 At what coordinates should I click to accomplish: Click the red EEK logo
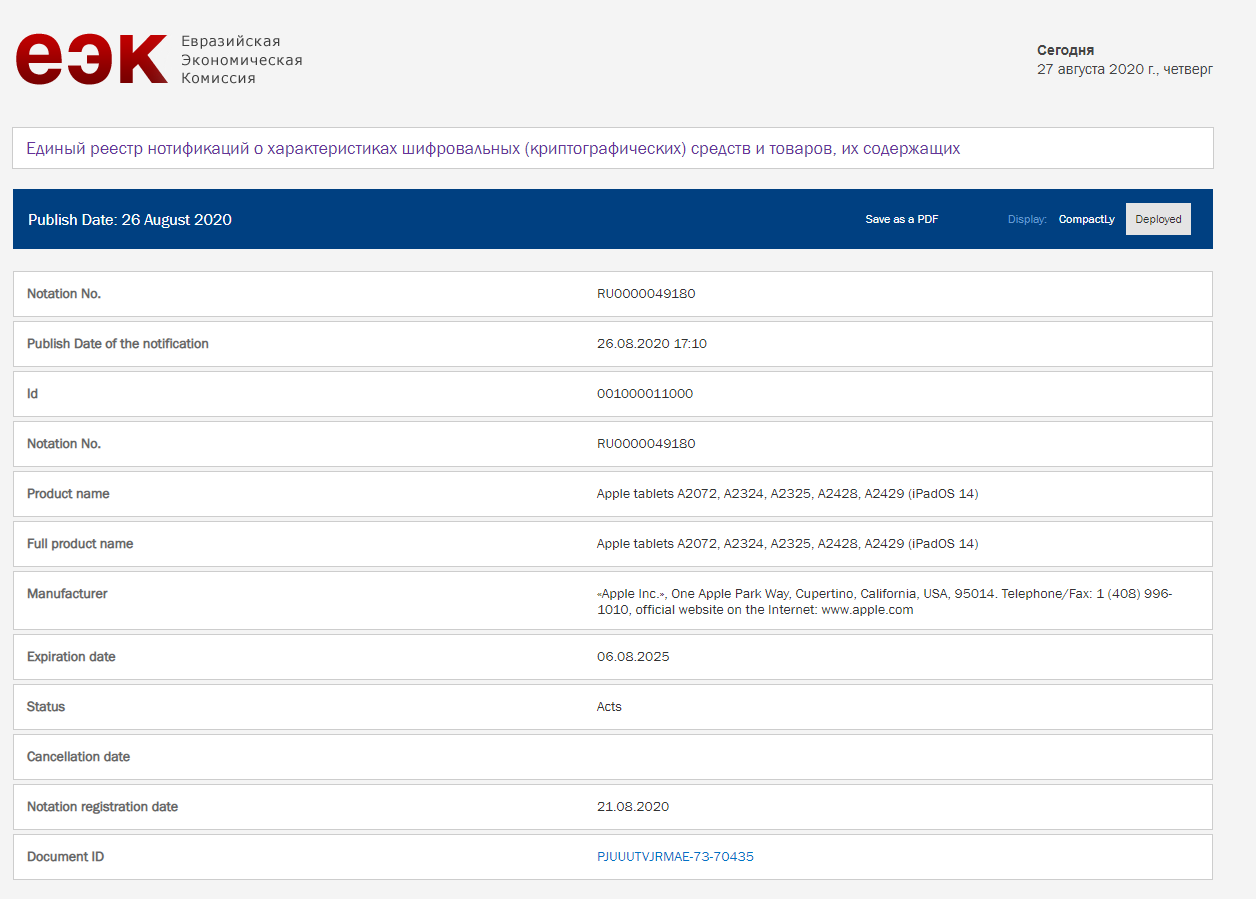coord(91,59)
